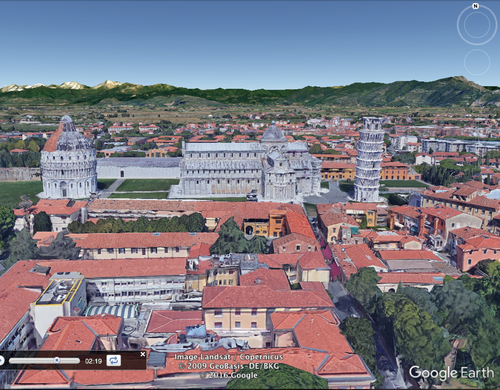Click the Move joystick circle below compass
The image size is (500, 390).
[477, 62]
